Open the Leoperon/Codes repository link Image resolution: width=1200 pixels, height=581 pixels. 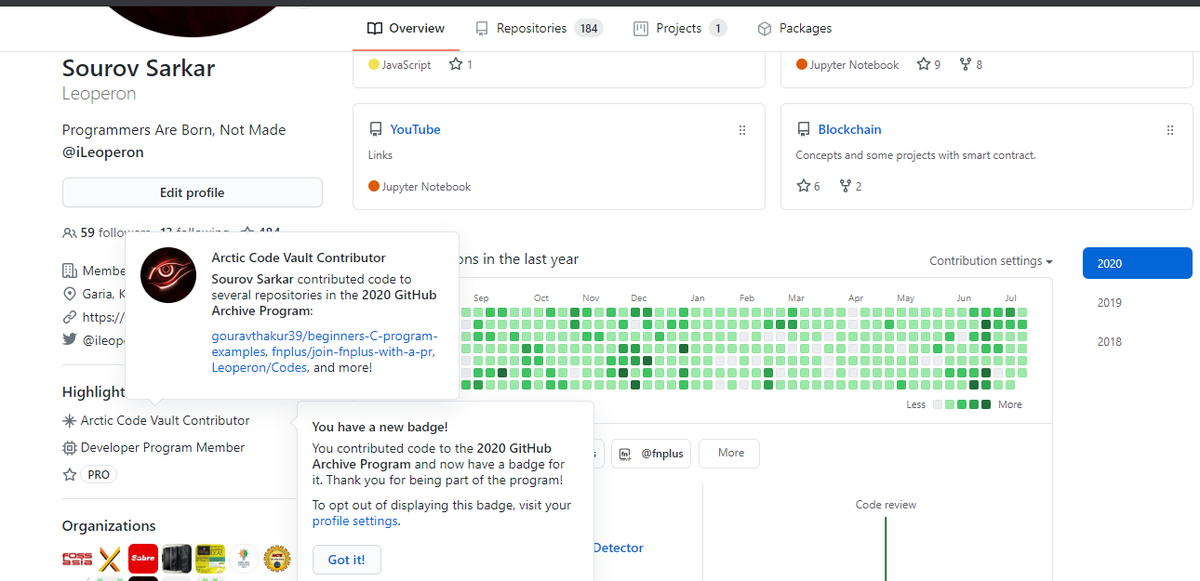(x=259, y=368)
